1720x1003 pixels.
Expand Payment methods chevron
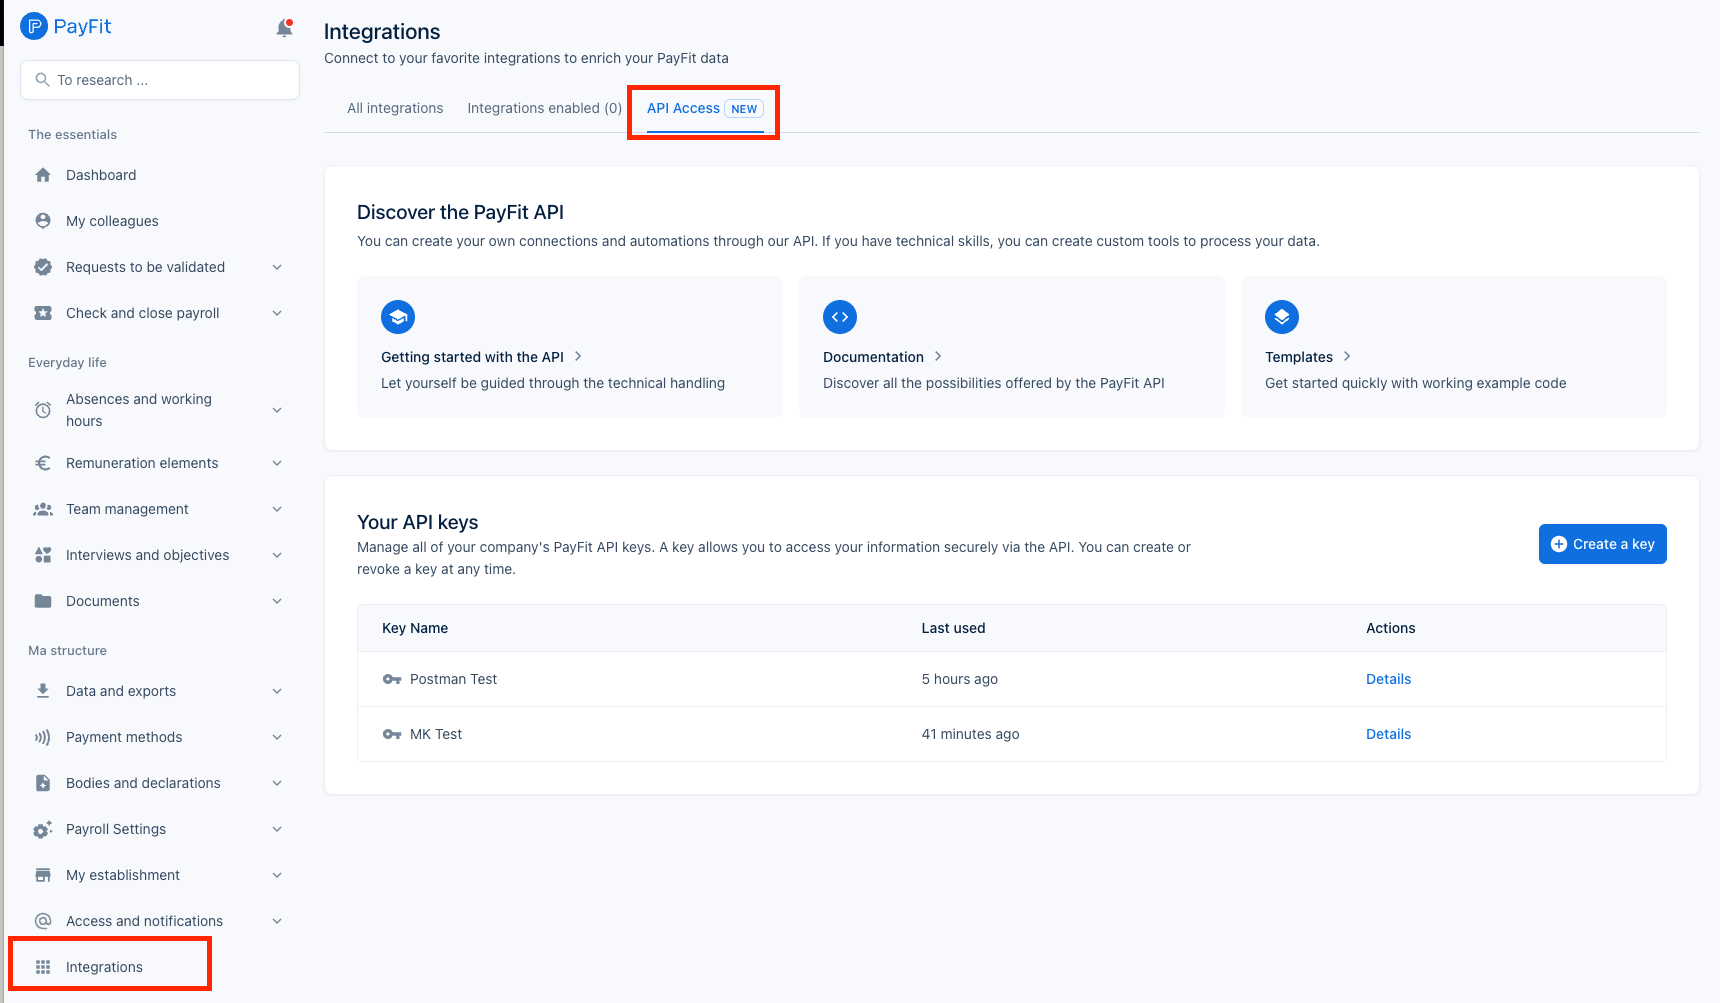pos(277,737)
